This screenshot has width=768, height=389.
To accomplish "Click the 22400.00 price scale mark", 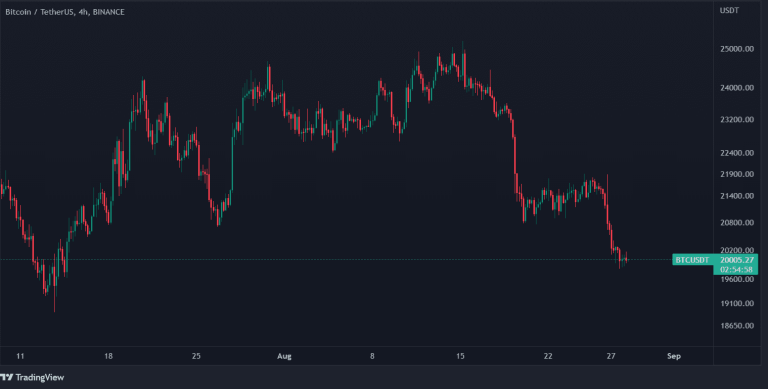I will point(737,153).
